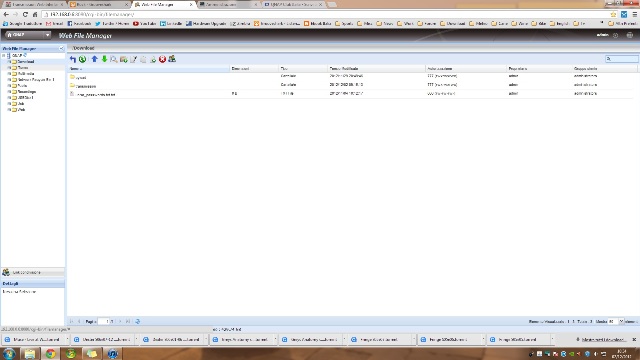Go to next page of file list
The image size is (640, 360).
coord(120,322)
